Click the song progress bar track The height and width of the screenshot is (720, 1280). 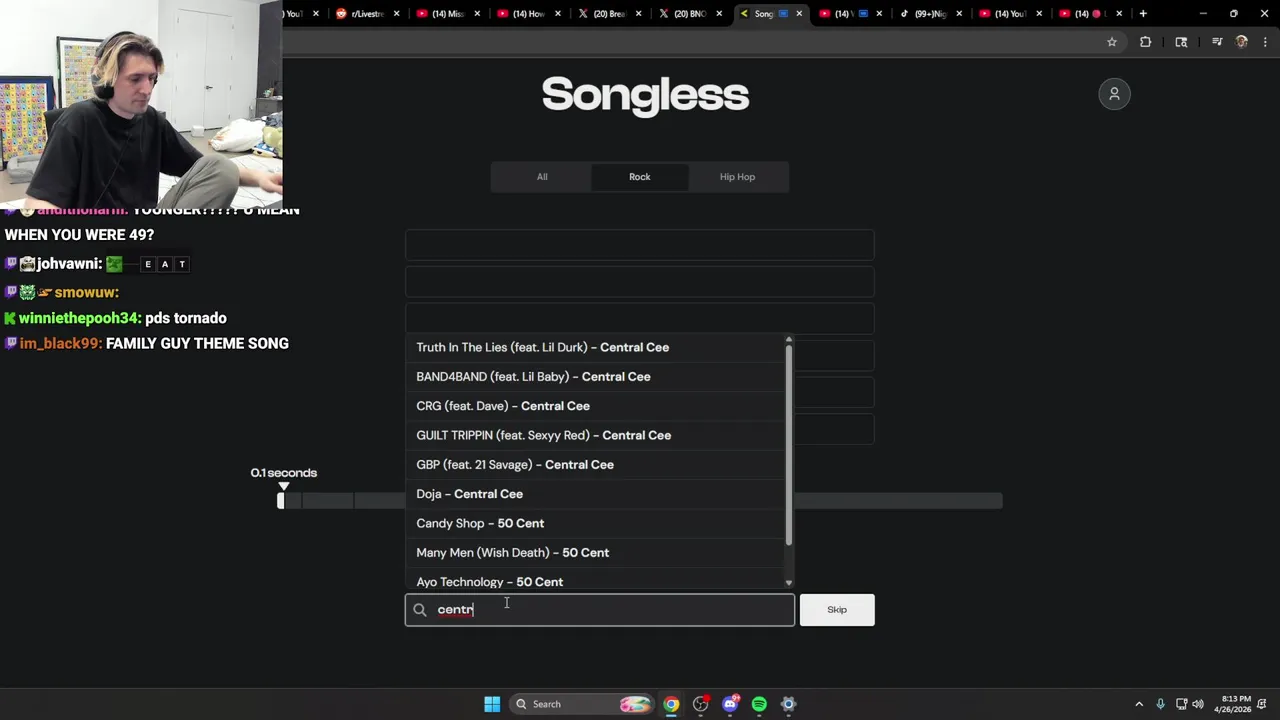coord(640,501)
